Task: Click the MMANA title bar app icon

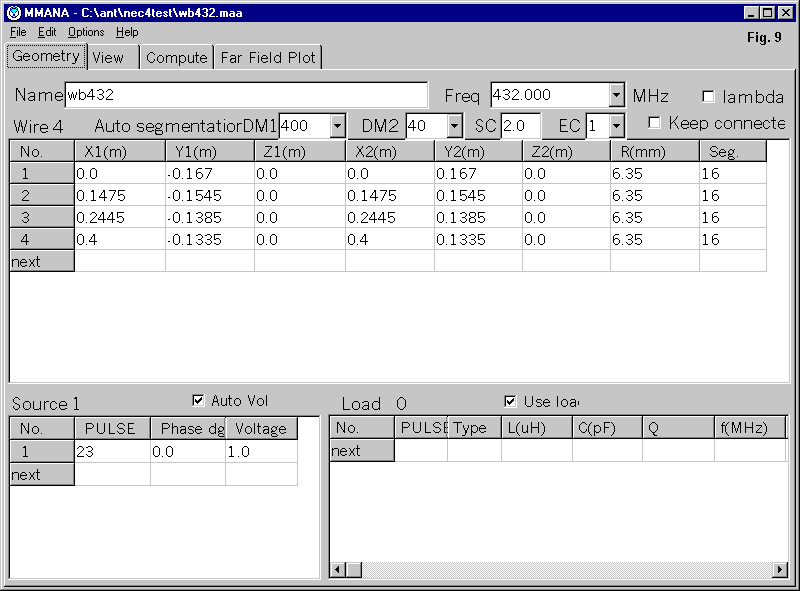Action: pyautogui.click(x=13, y=12)
